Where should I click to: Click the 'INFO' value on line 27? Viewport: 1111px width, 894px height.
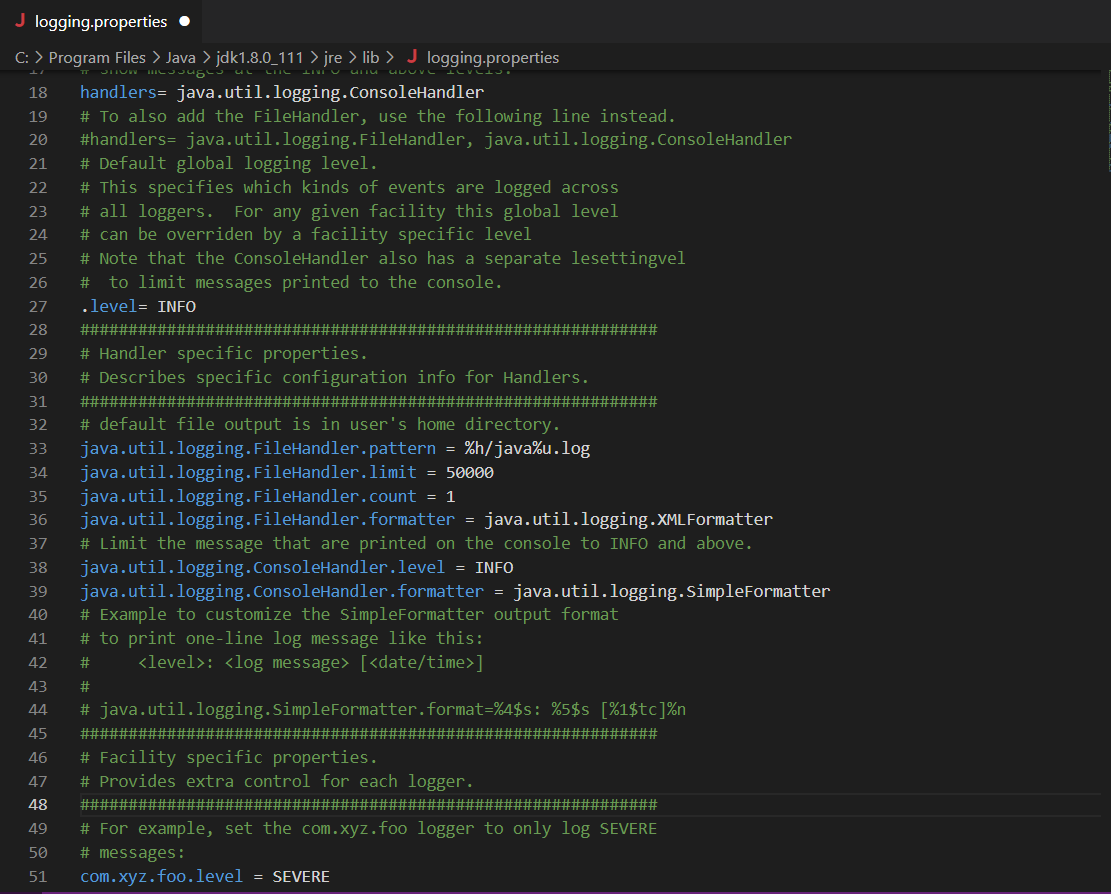pos(176,306)
